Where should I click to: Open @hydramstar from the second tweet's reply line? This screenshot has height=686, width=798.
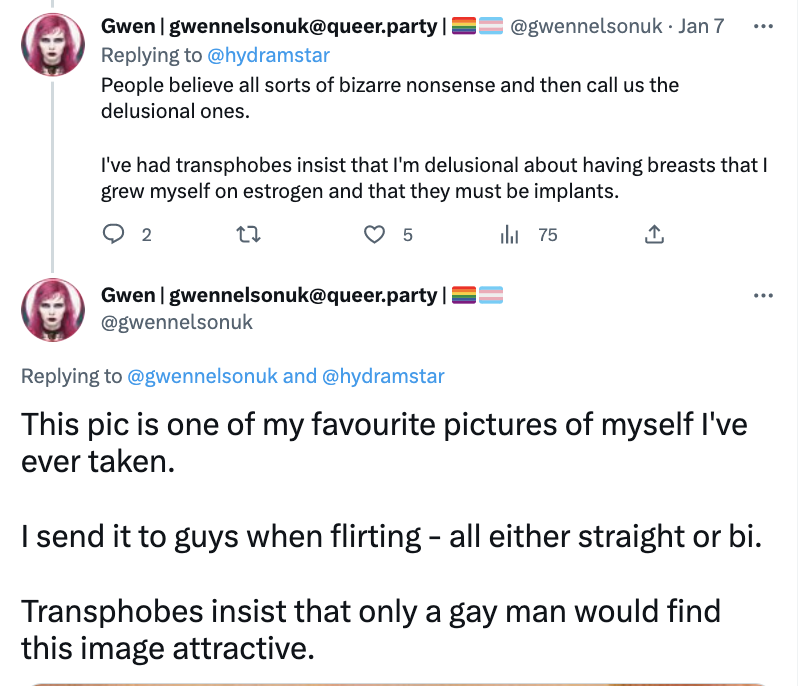(x=383, y=377)
